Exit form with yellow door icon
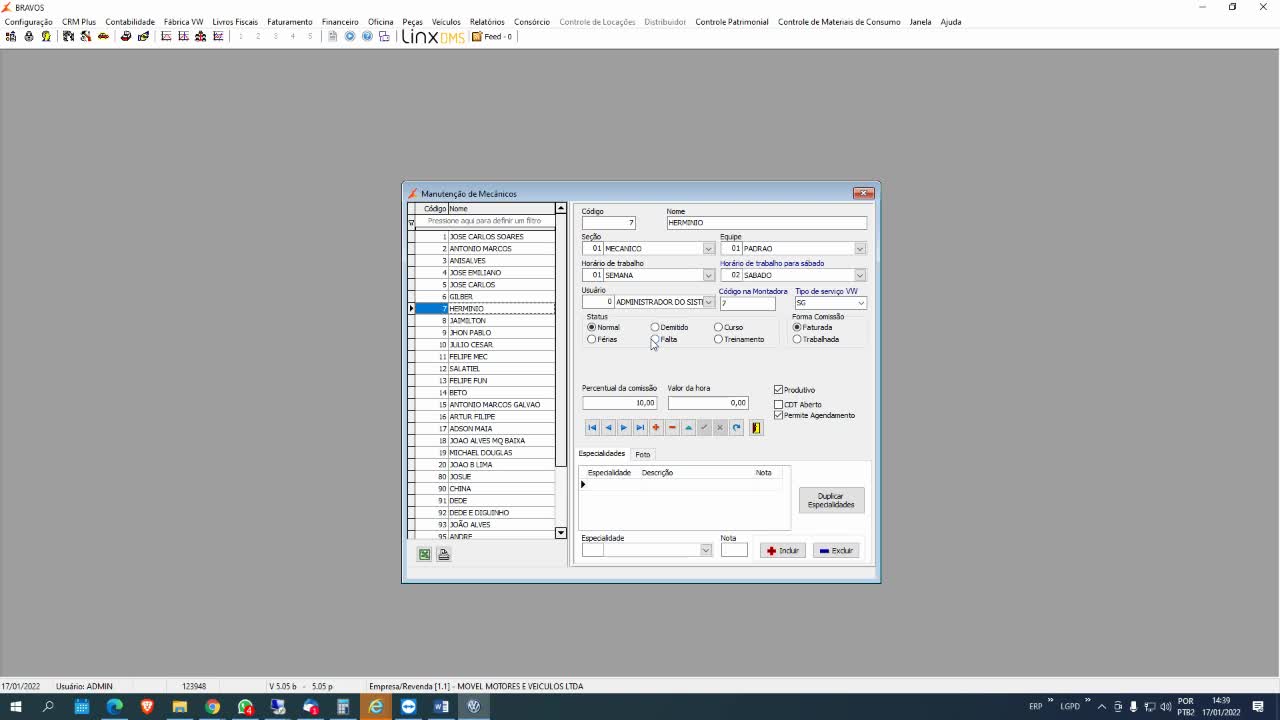The image size is (1280, 720). tap(756, 428)
